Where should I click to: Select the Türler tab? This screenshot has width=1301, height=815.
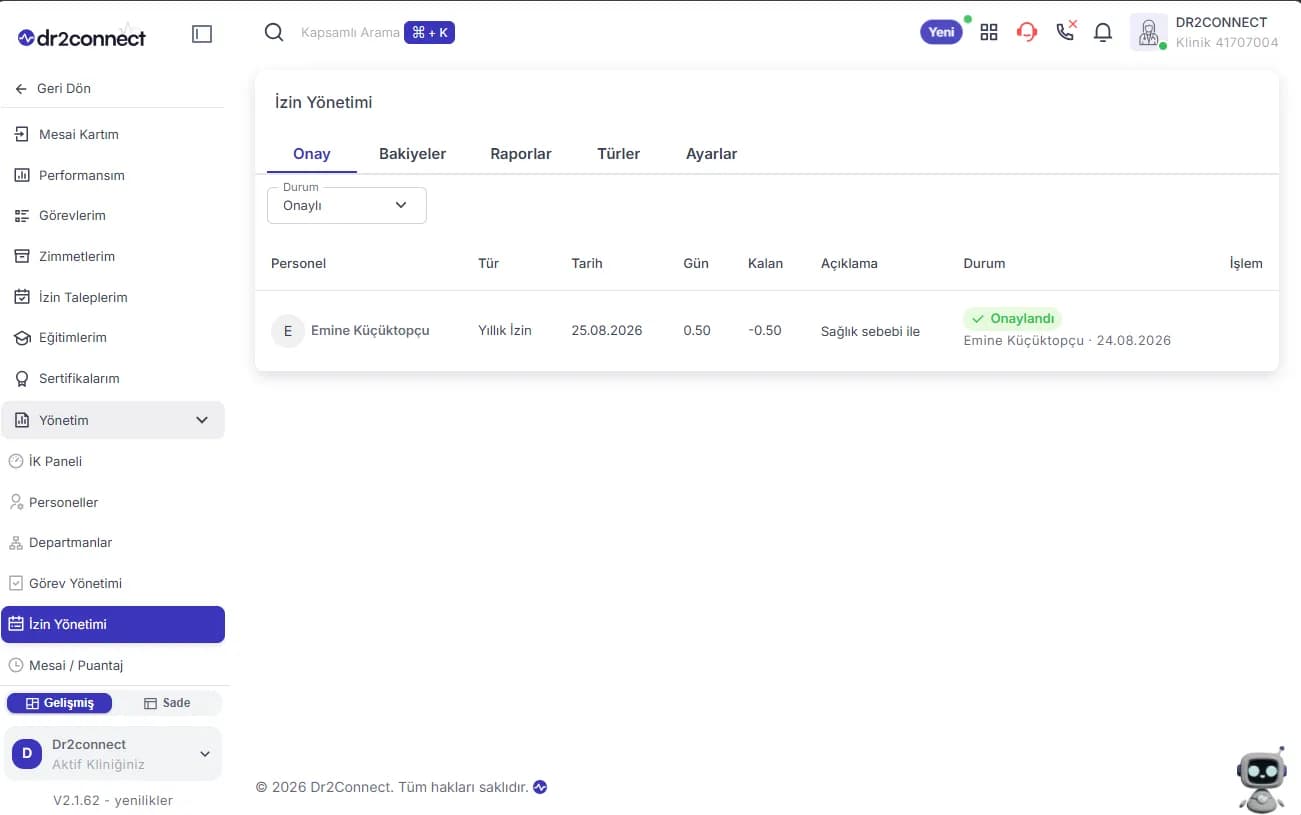619,154
